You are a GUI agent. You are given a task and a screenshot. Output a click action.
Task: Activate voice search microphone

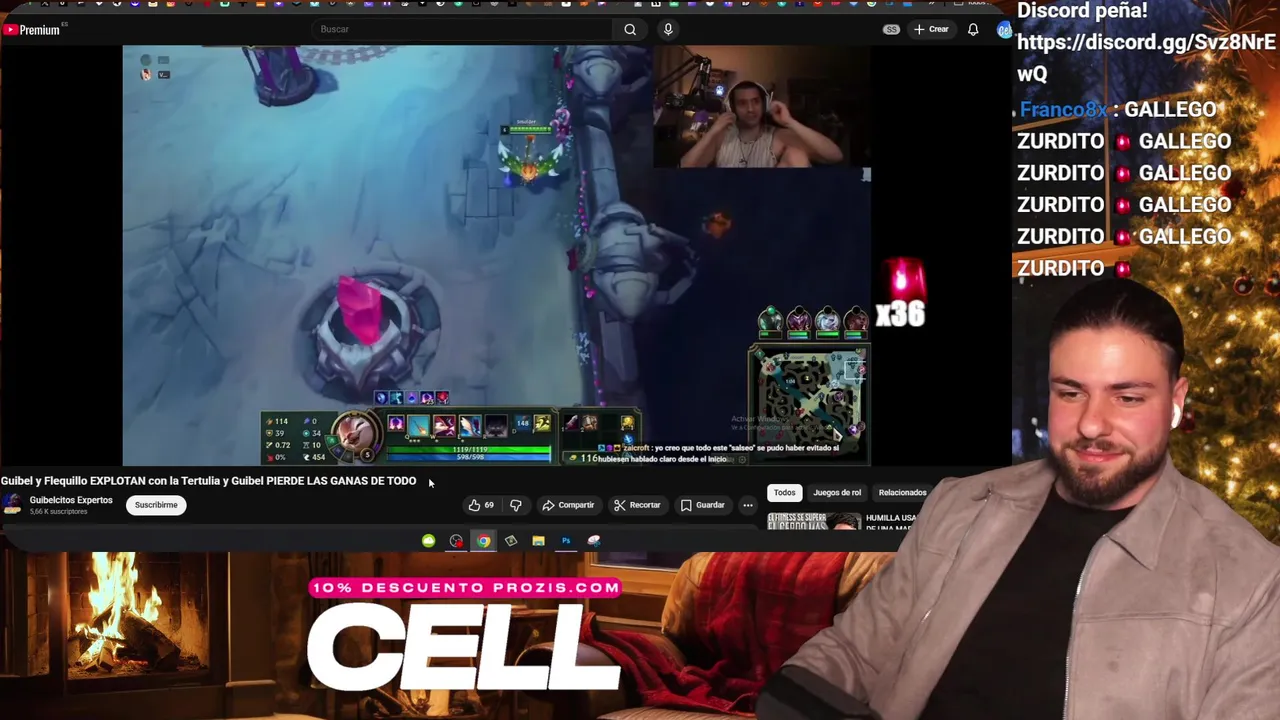pyautogui.click(x=668, y=29)
